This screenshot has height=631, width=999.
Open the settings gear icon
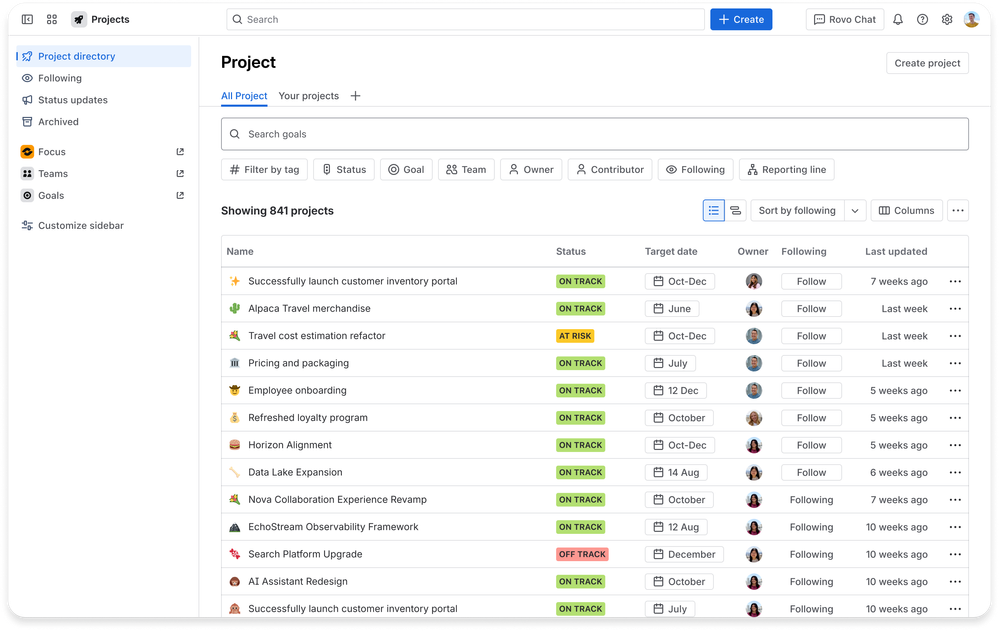(947, 19)
